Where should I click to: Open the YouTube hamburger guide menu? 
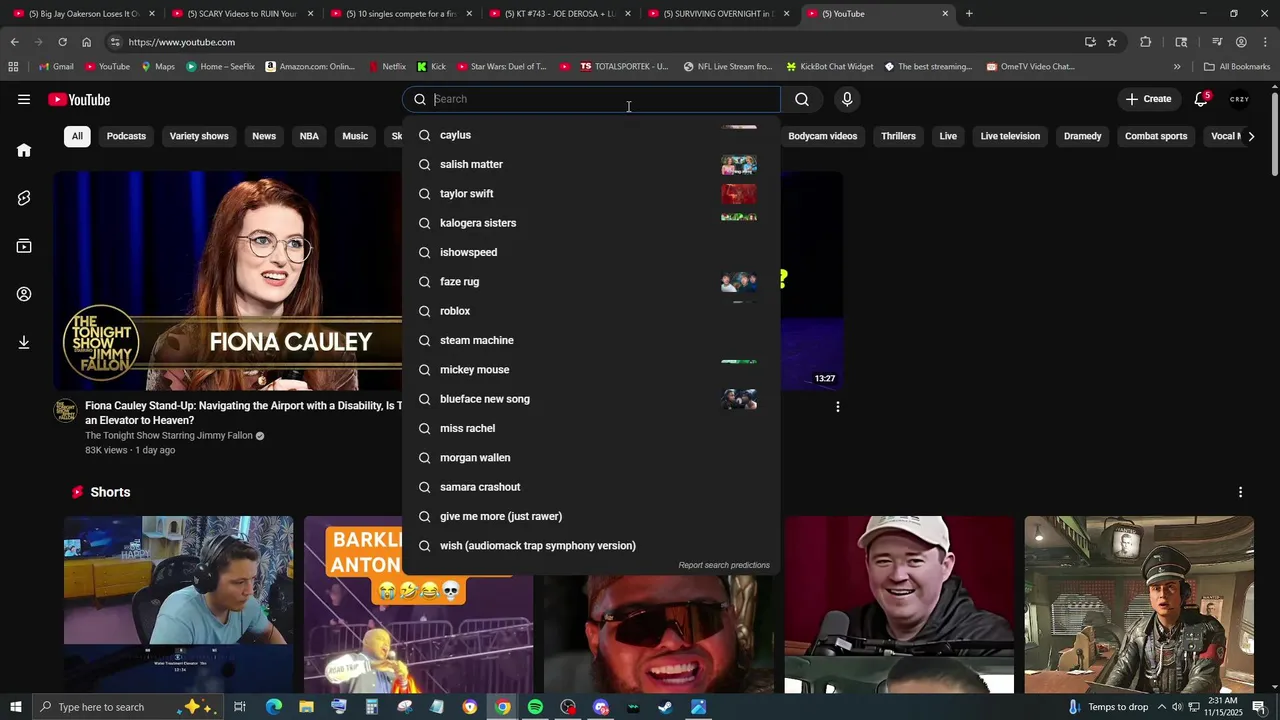pos(24,99)
